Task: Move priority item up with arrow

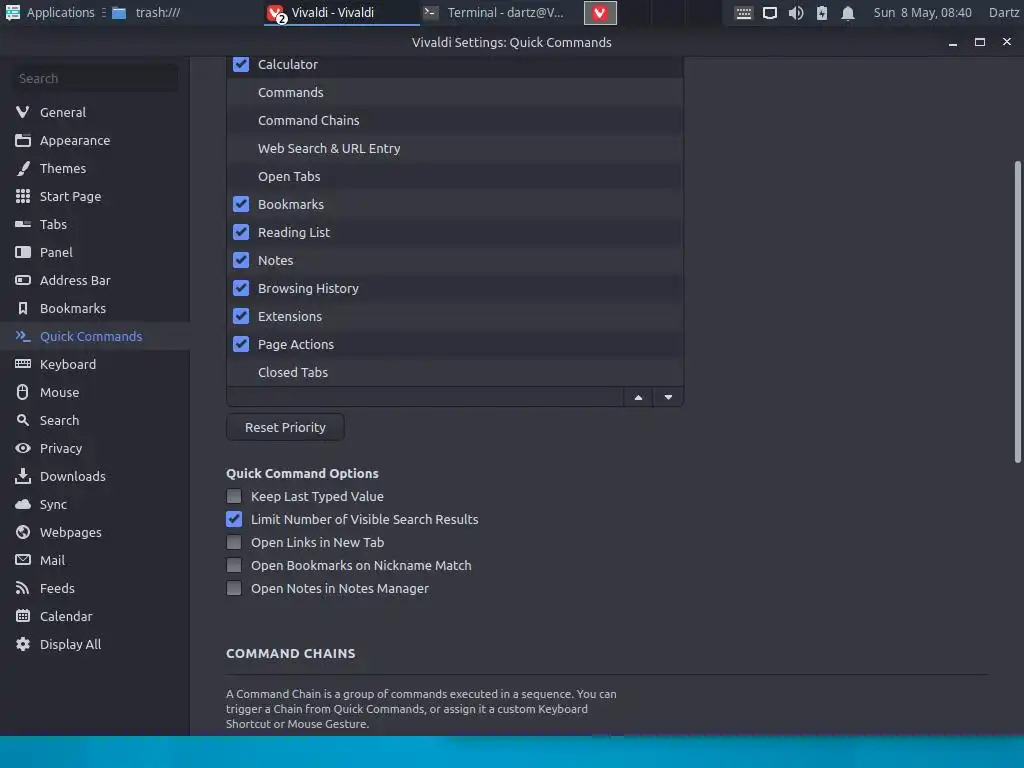Action: [x=638, y=397]
